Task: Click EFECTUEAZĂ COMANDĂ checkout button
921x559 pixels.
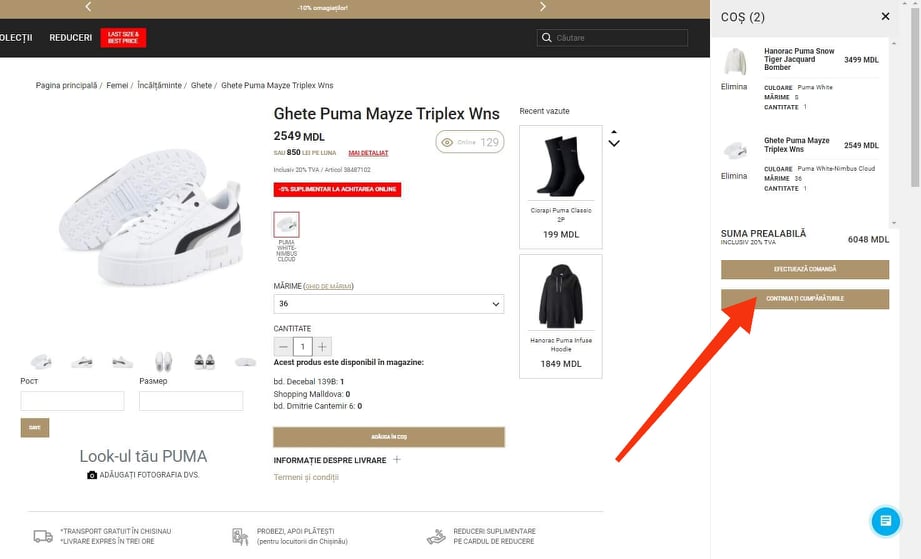Action: pyautogui.click(x=805, y=269)
